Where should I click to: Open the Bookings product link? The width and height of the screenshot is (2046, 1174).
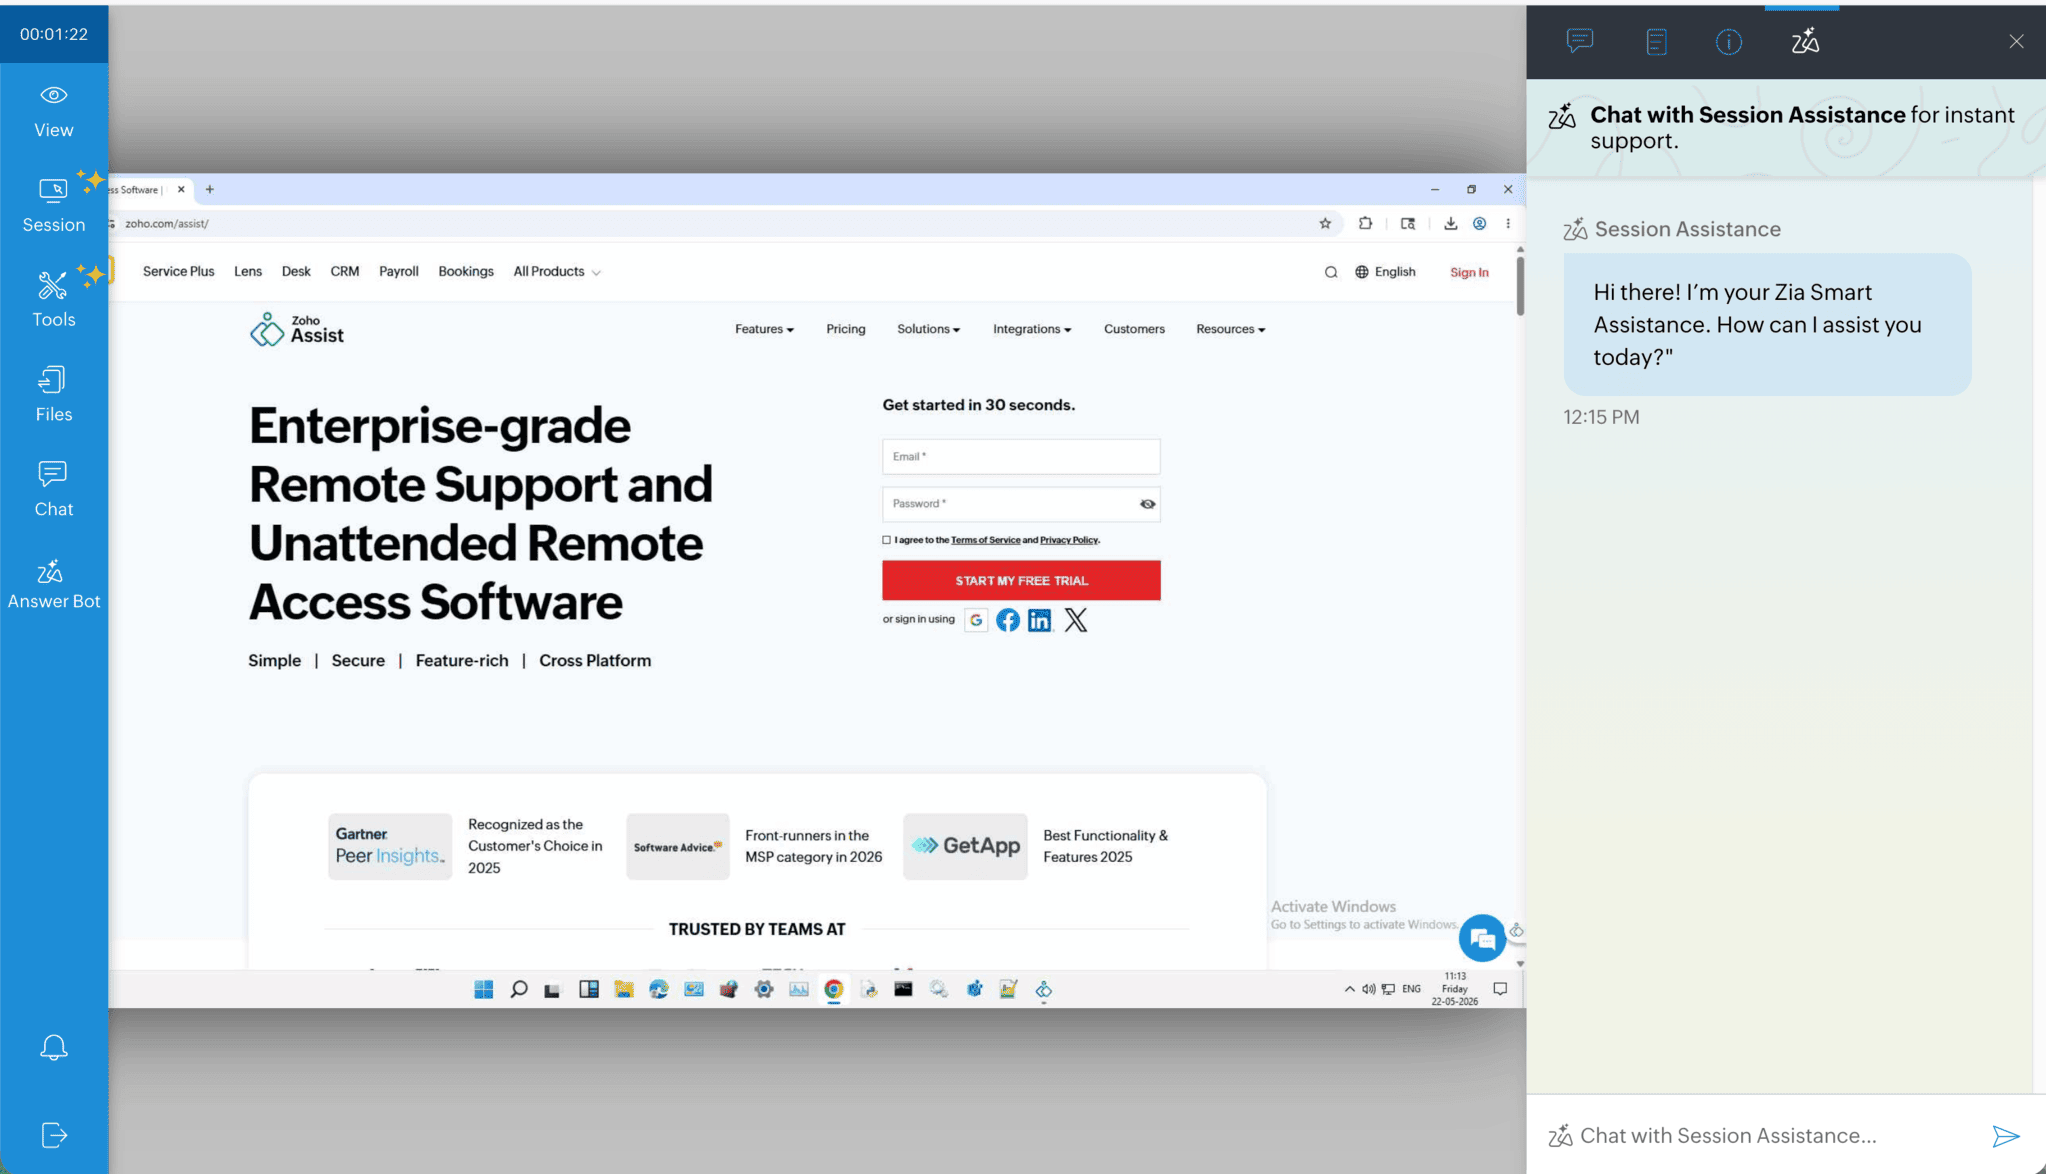466,272
